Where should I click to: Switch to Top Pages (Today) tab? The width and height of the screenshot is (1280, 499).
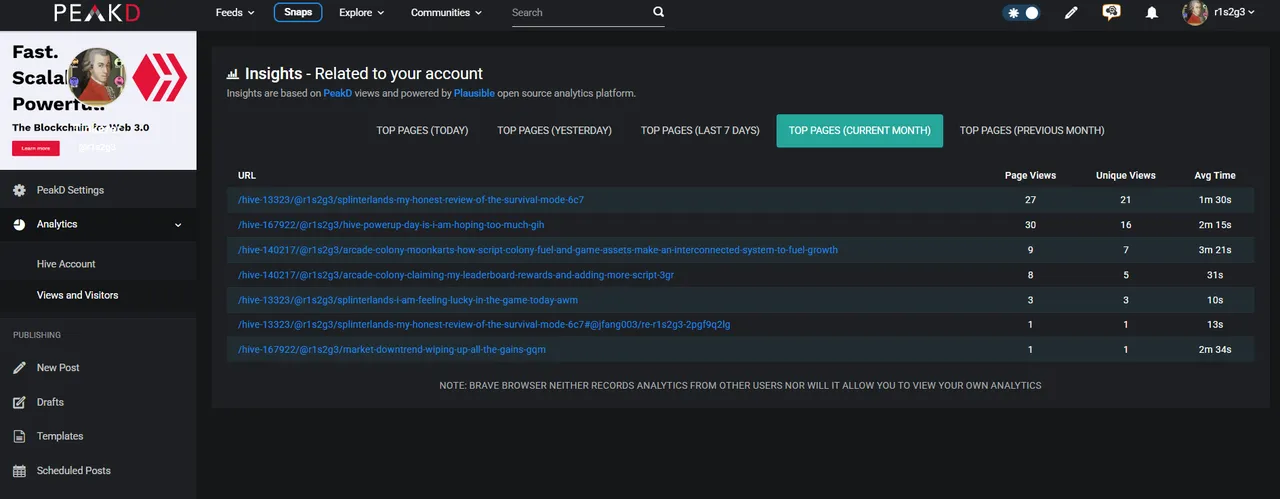point(422,130)
